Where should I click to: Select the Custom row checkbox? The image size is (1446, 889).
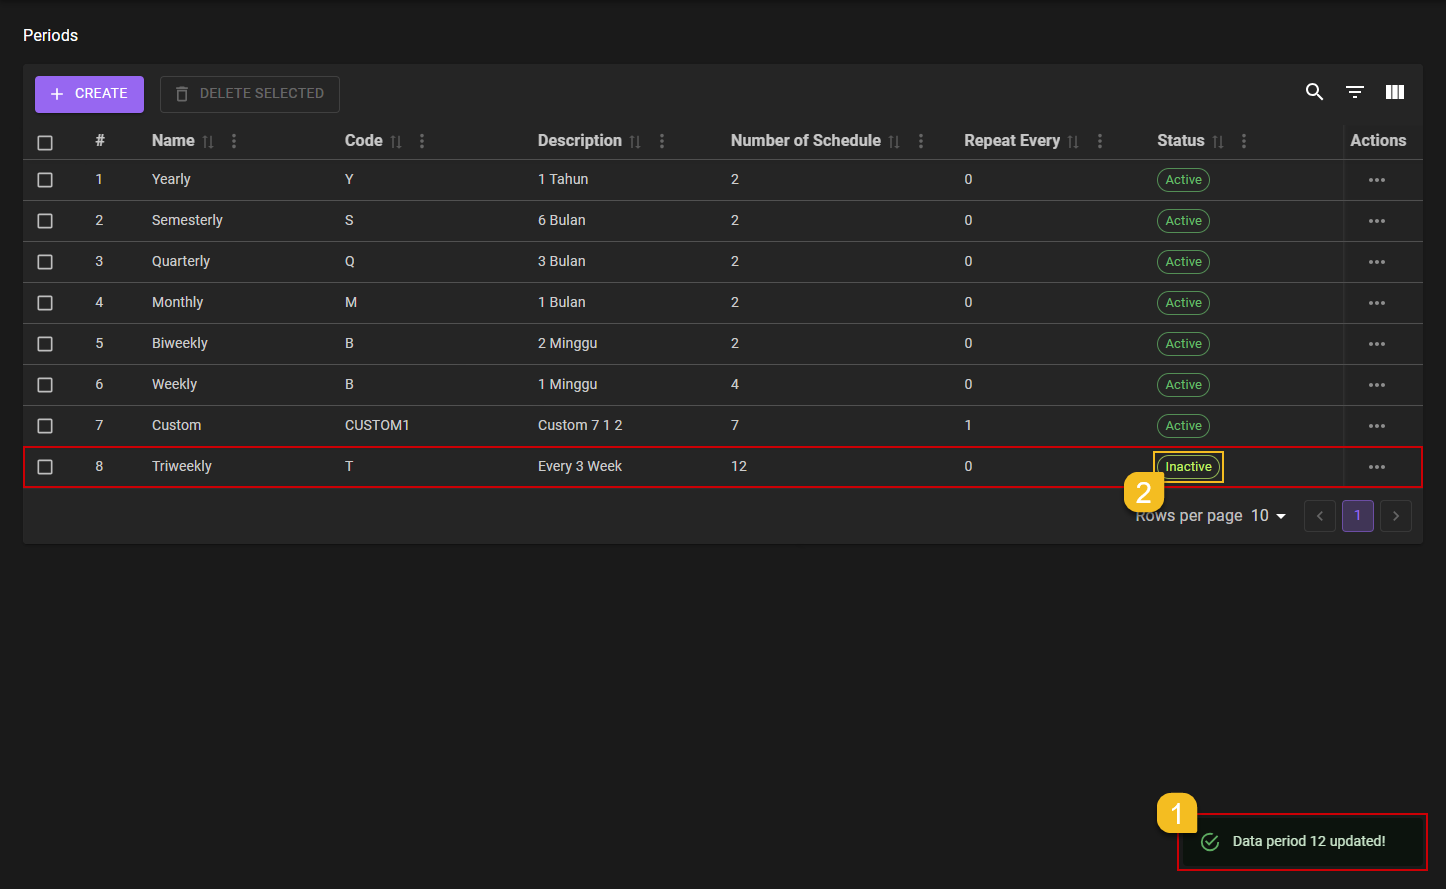45,426
